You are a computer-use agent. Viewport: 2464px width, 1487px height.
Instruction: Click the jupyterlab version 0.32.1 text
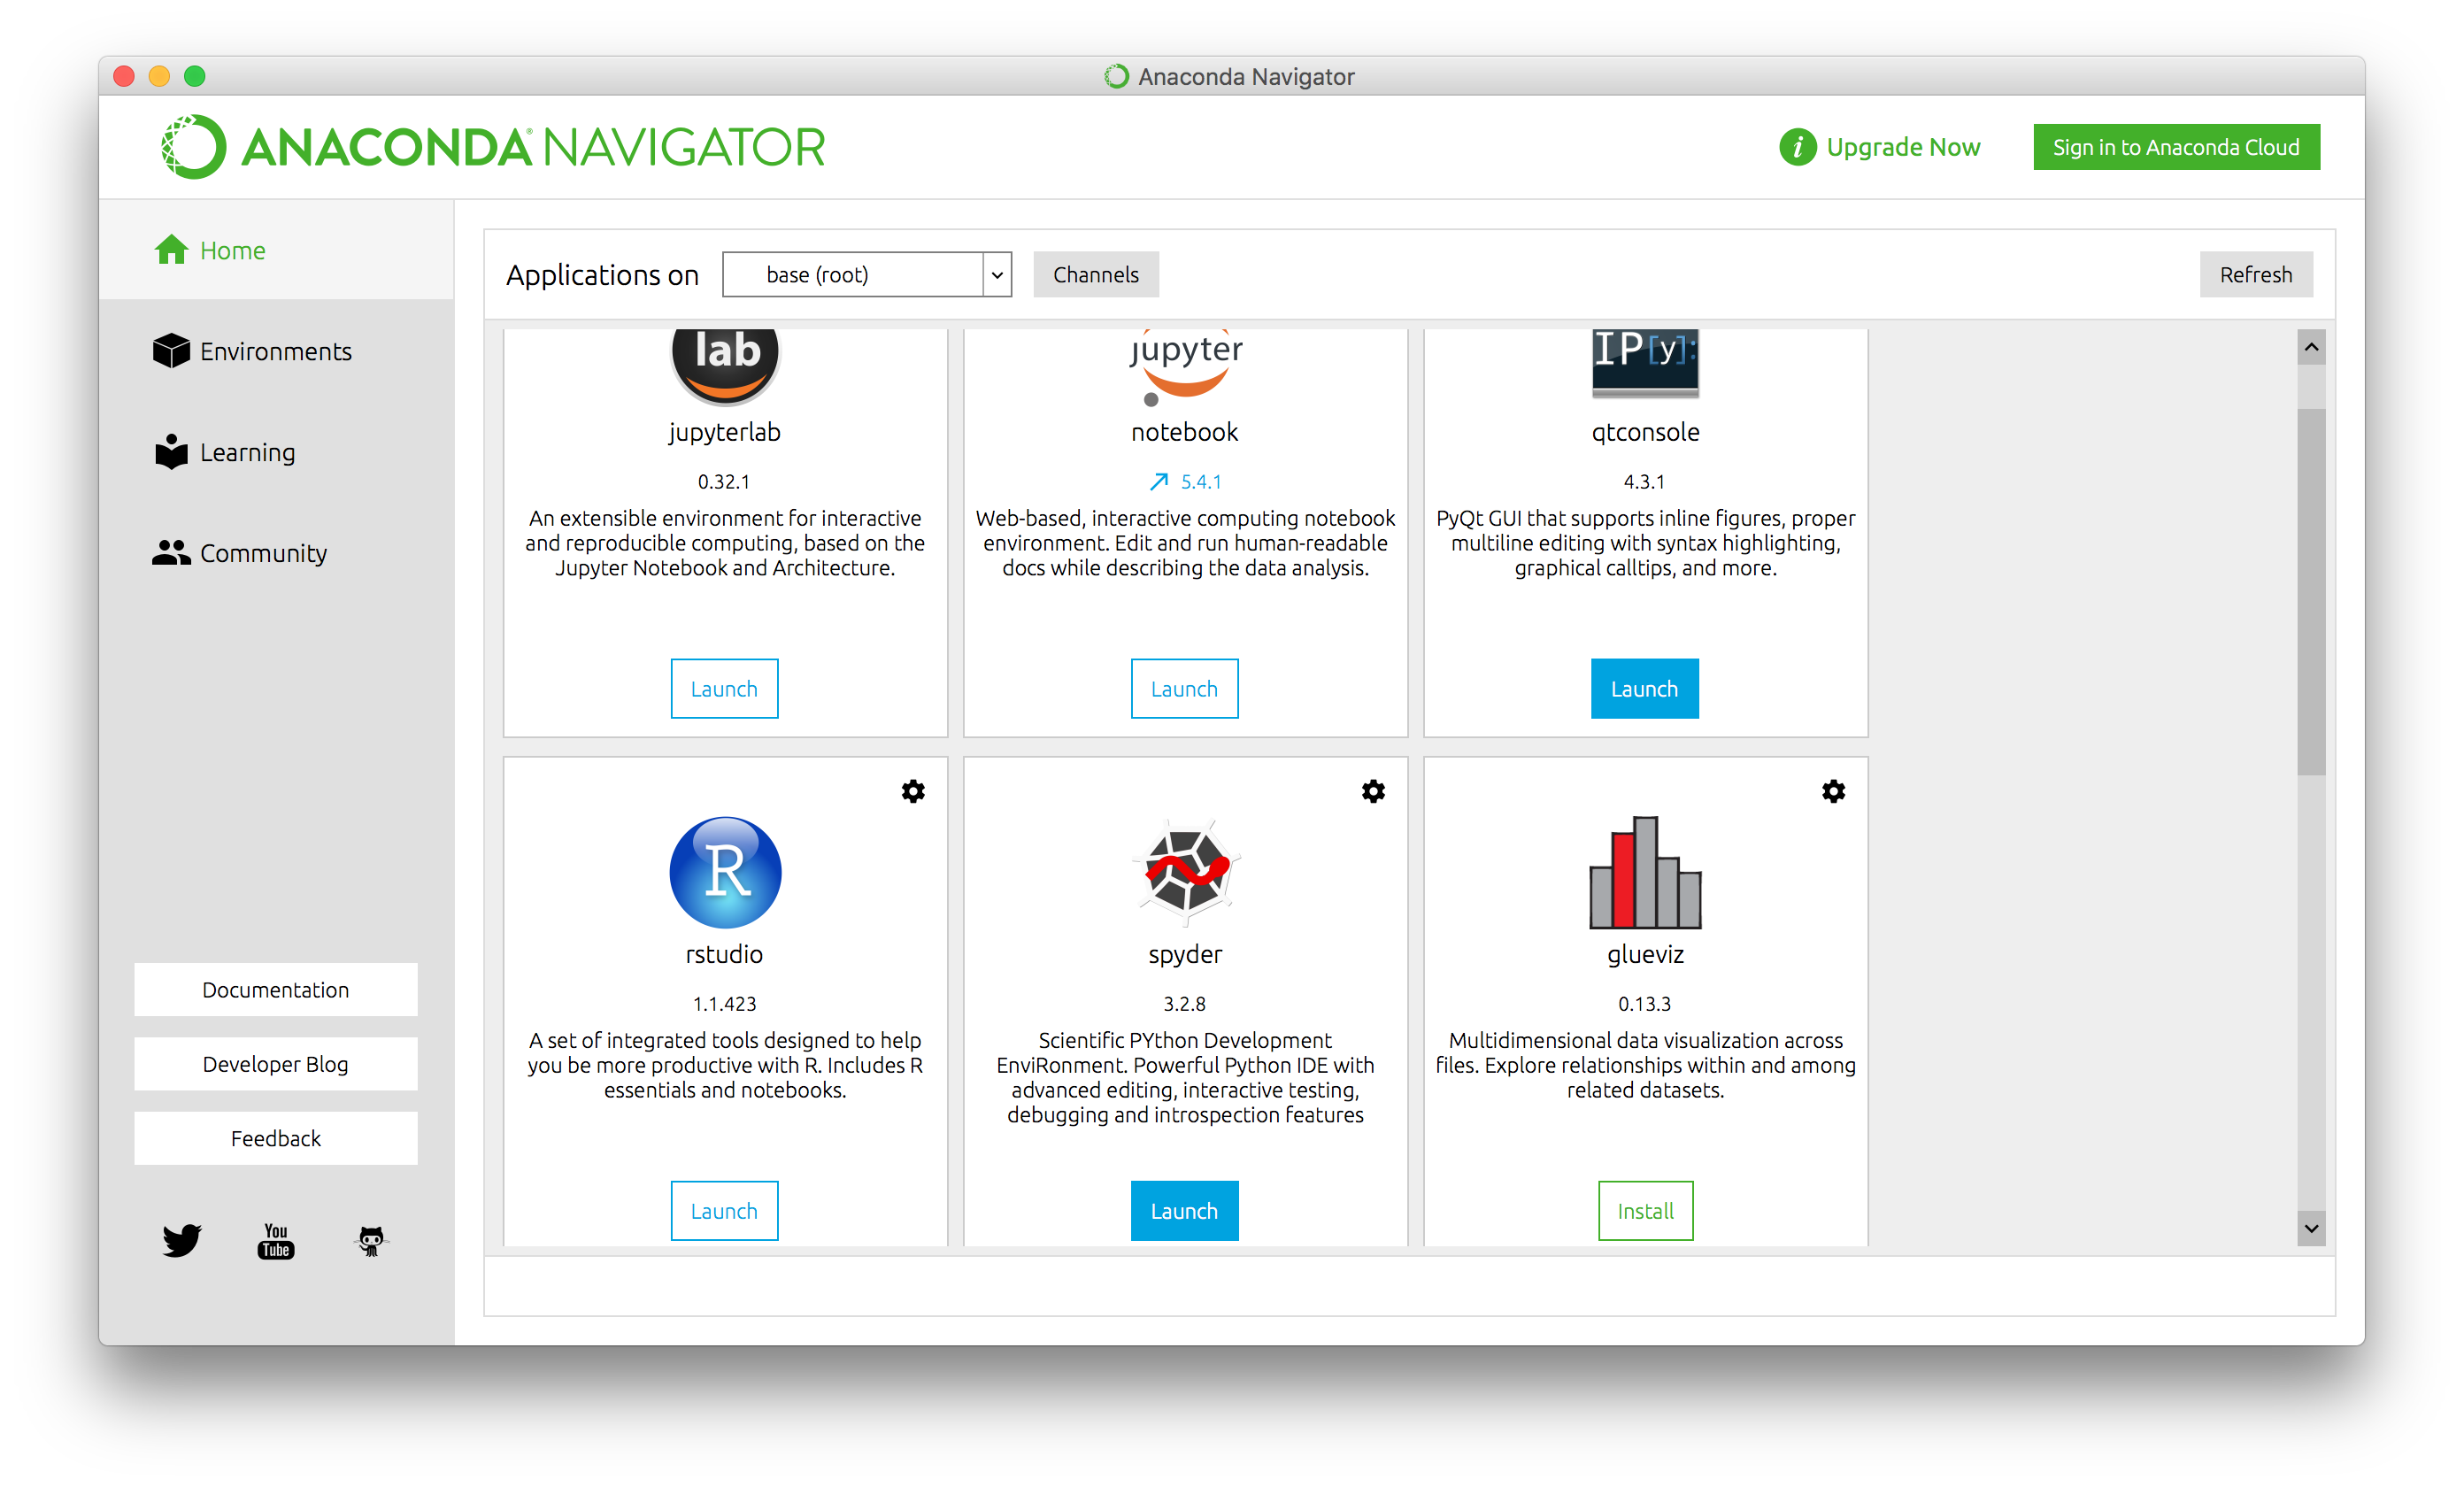(724, 482)
